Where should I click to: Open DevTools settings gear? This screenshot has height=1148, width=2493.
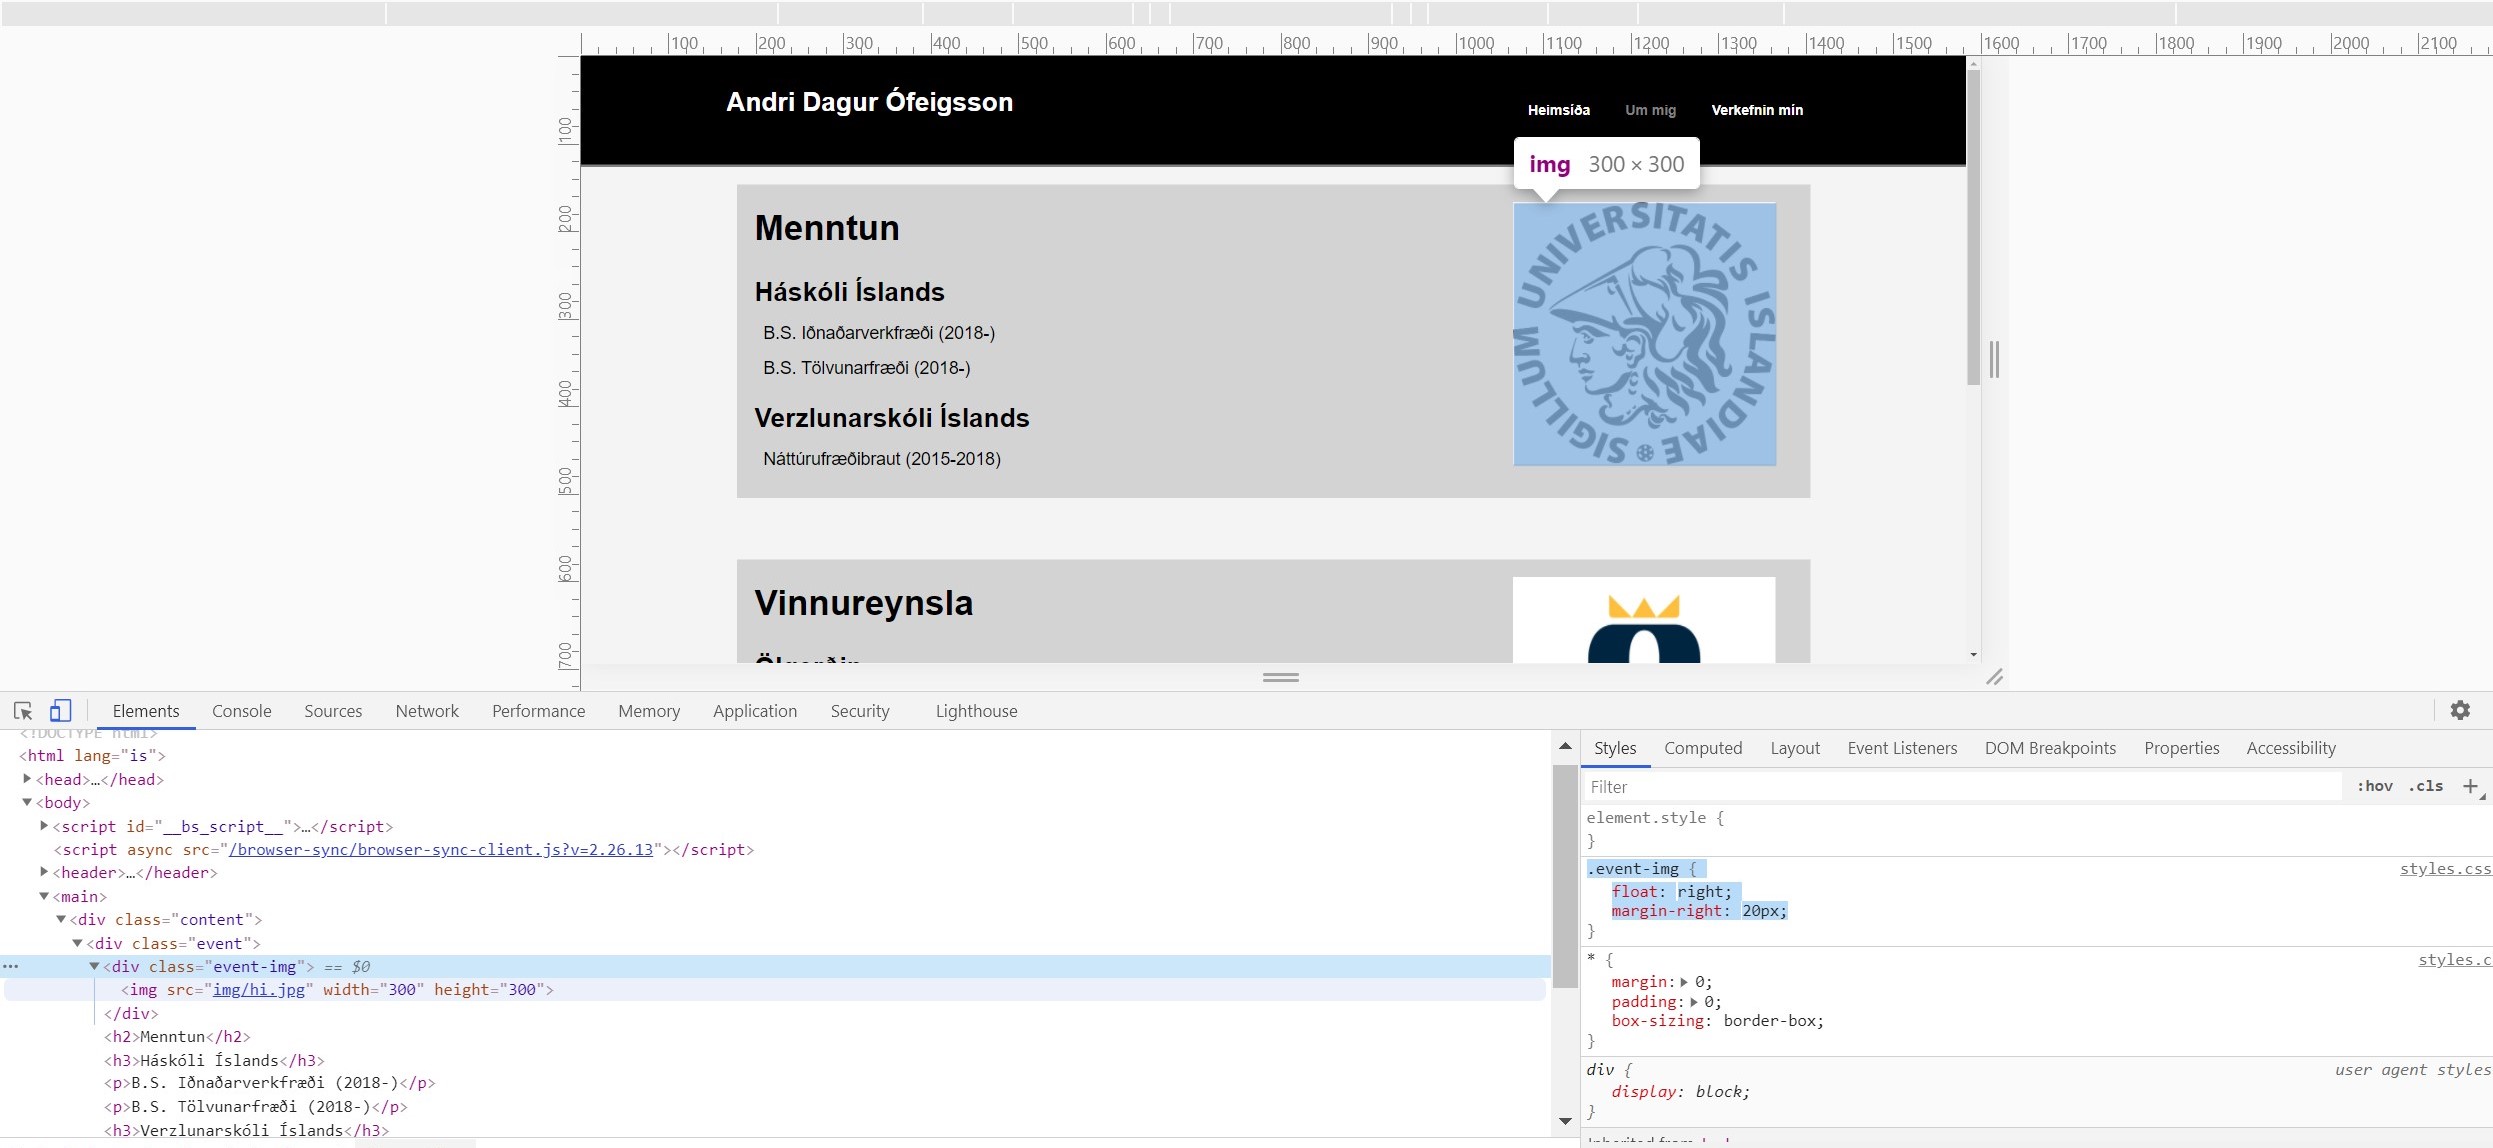click(x=2460, y=710)
